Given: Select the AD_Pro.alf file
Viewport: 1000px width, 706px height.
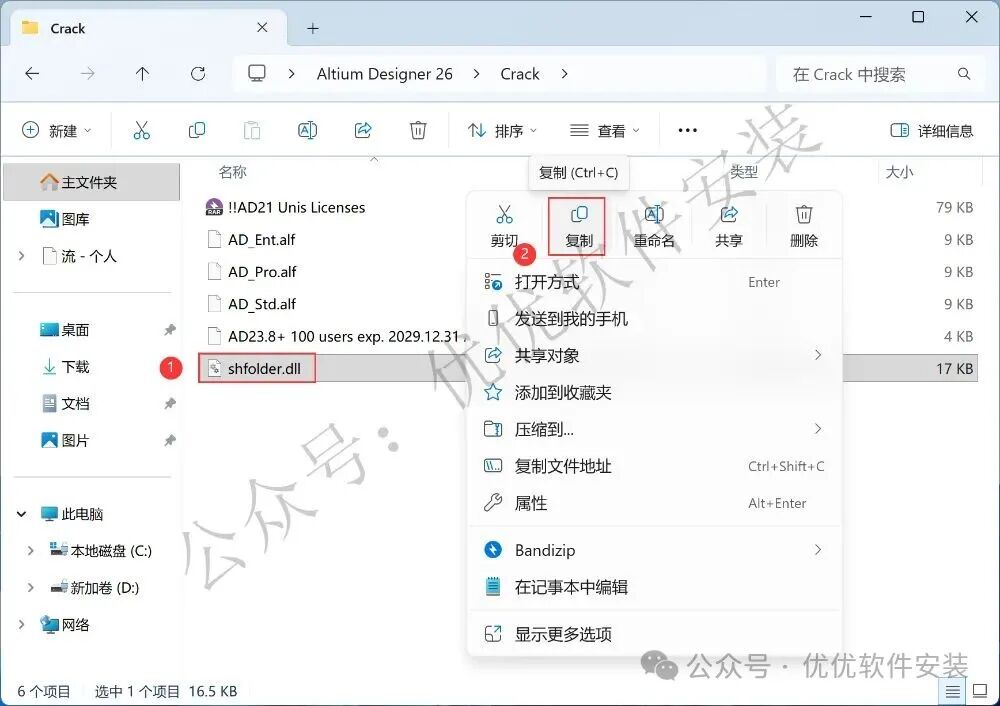Looking at the screenshot, I should (262, 272).
